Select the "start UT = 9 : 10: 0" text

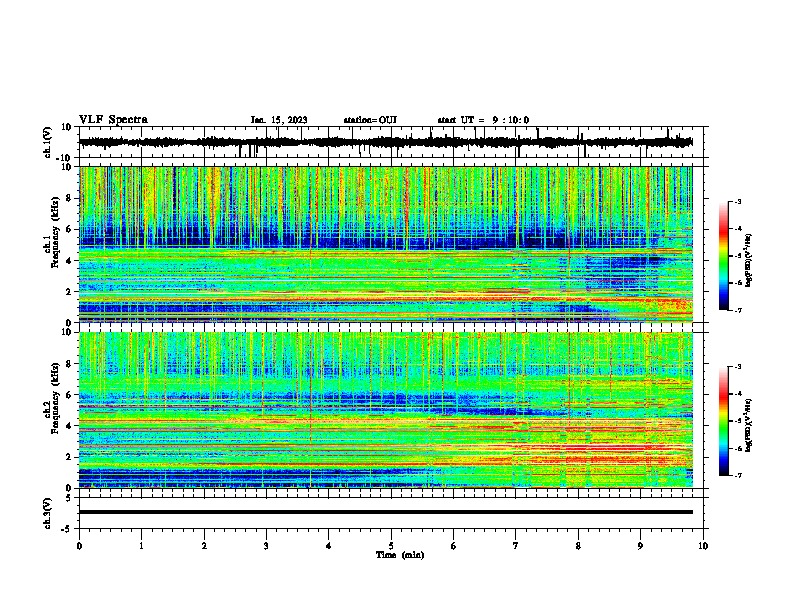[483, 120]
